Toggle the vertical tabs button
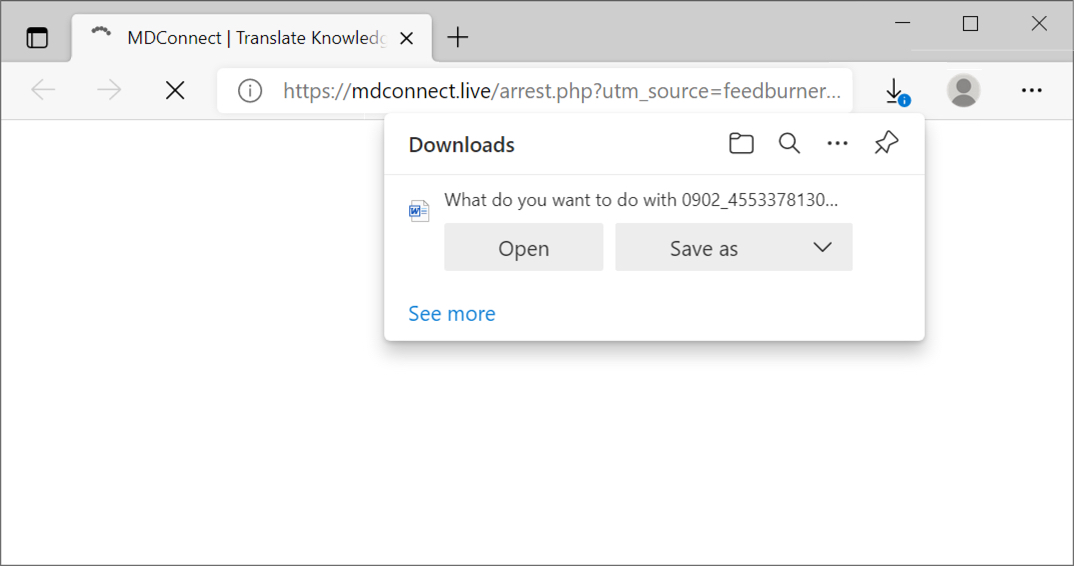The image size is (1074, 566). [x=37, y=38]
